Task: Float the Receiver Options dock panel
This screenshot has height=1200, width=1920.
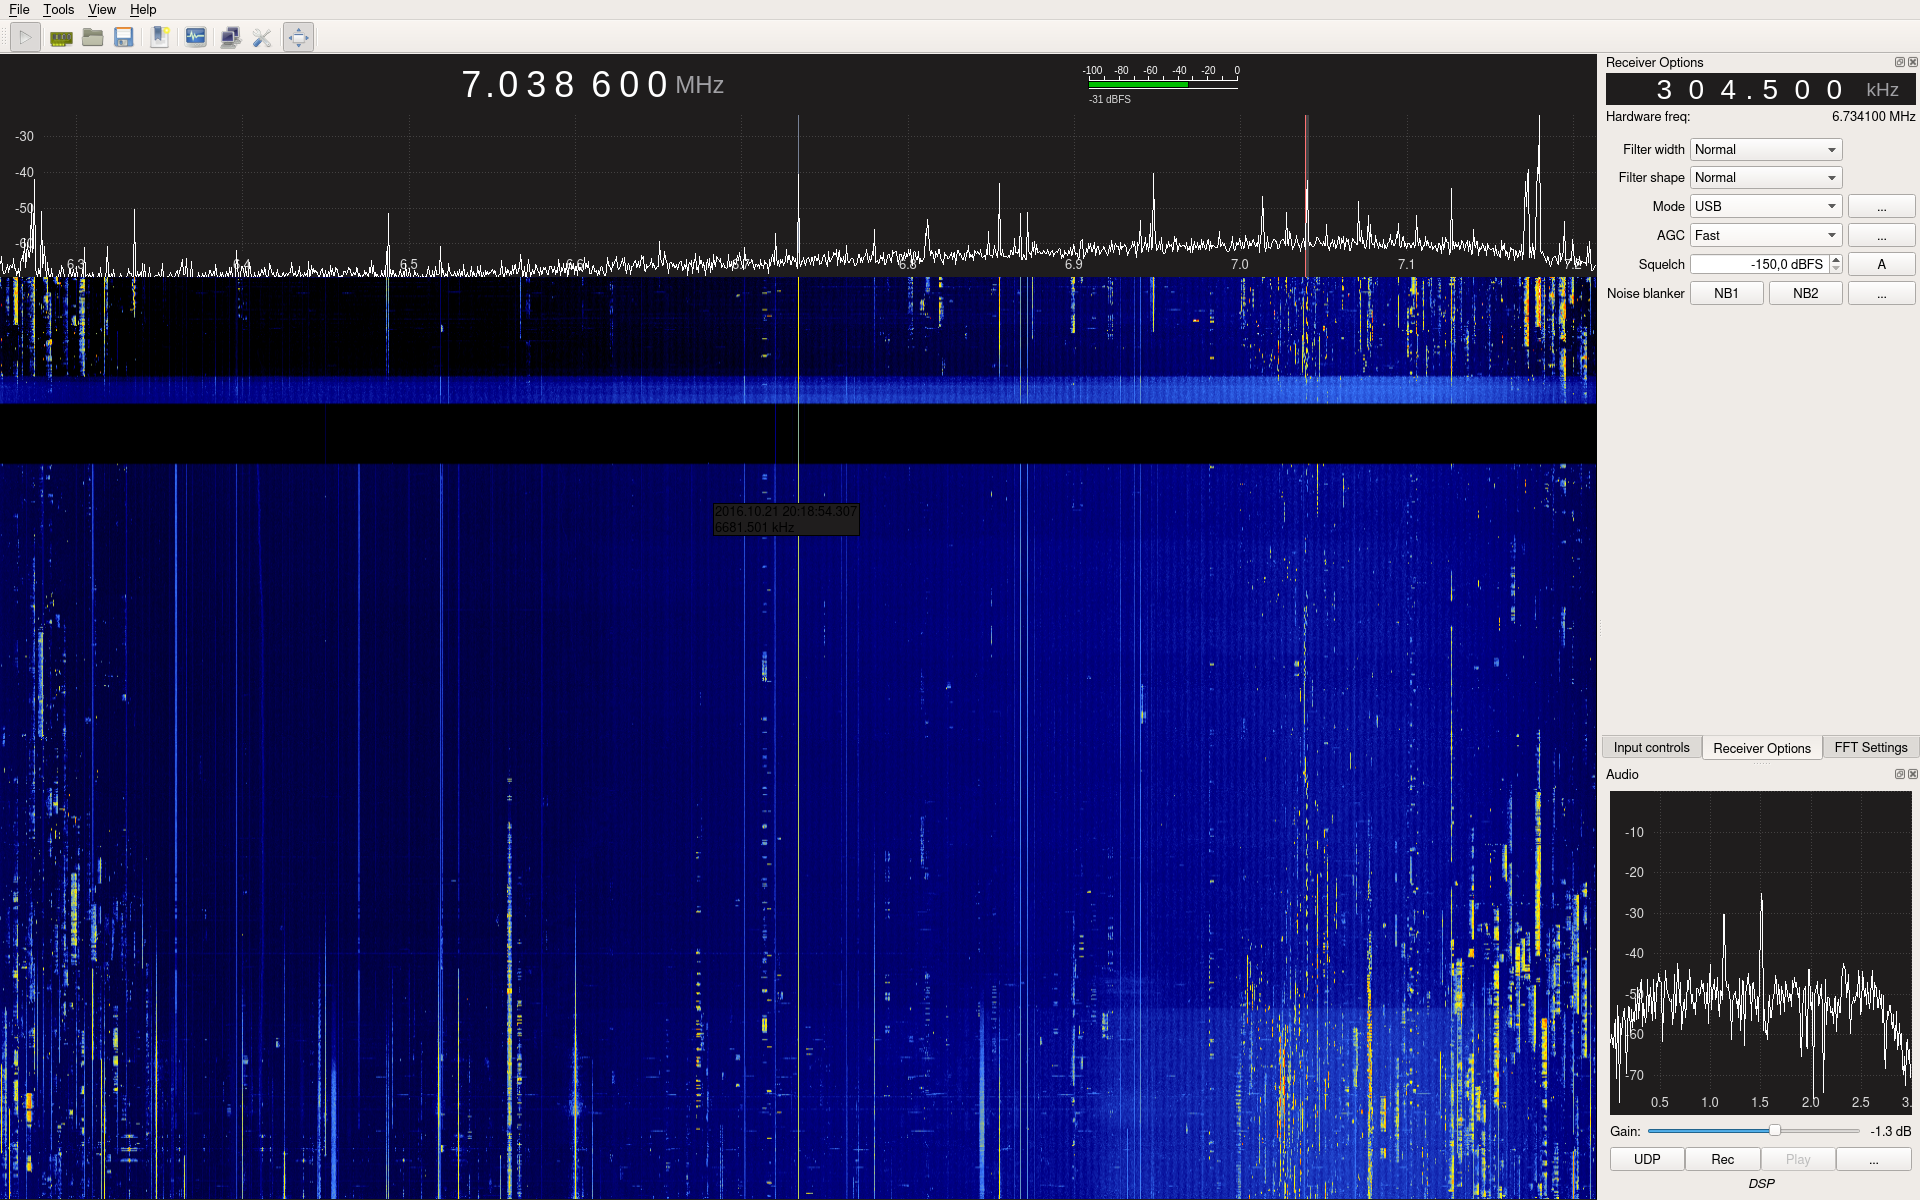Action: coord(1899,62)
